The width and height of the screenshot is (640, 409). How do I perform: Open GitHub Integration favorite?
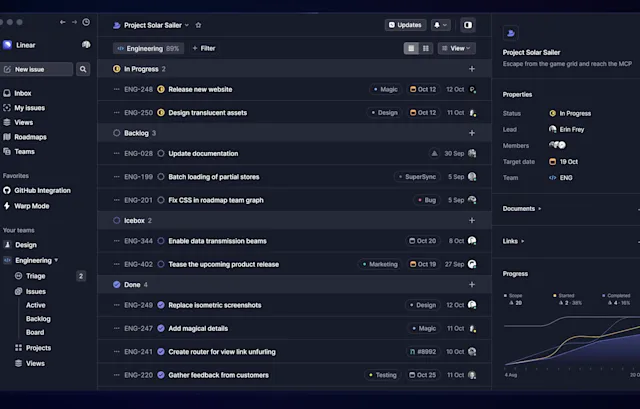coord(37,190)
